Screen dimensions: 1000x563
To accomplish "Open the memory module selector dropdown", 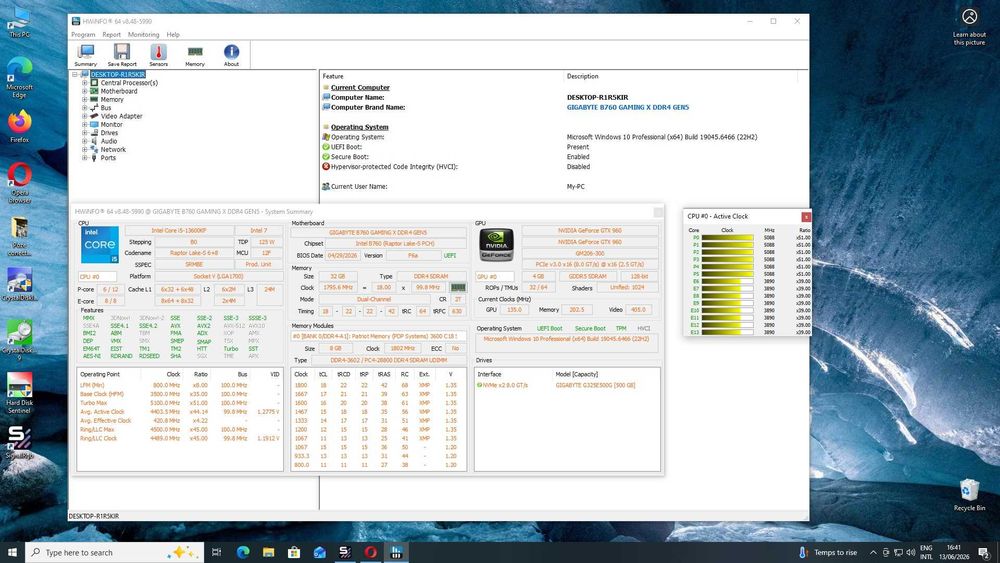I will (x=378, y=336).
